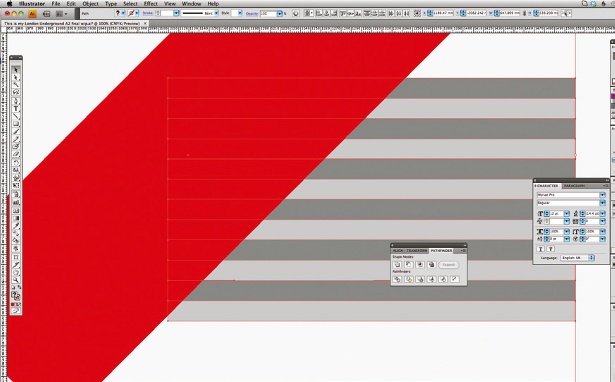Click the Stroke link in control bar
The height and width of the screenshot is (382, 615).
(147, 13)
